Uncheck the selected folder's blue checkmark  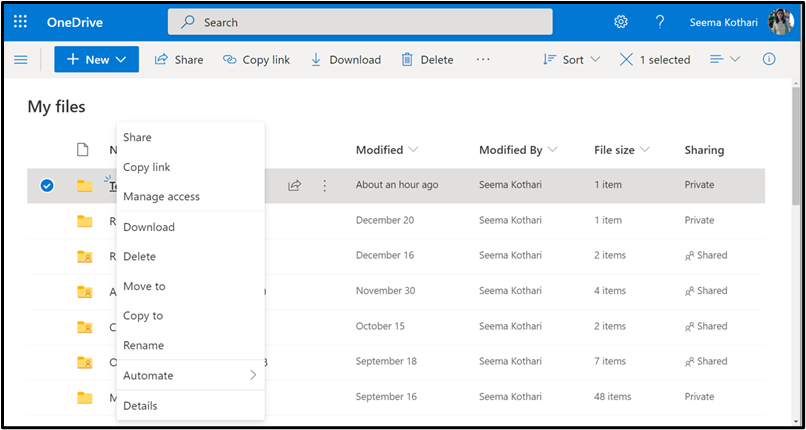pos(46,185)
